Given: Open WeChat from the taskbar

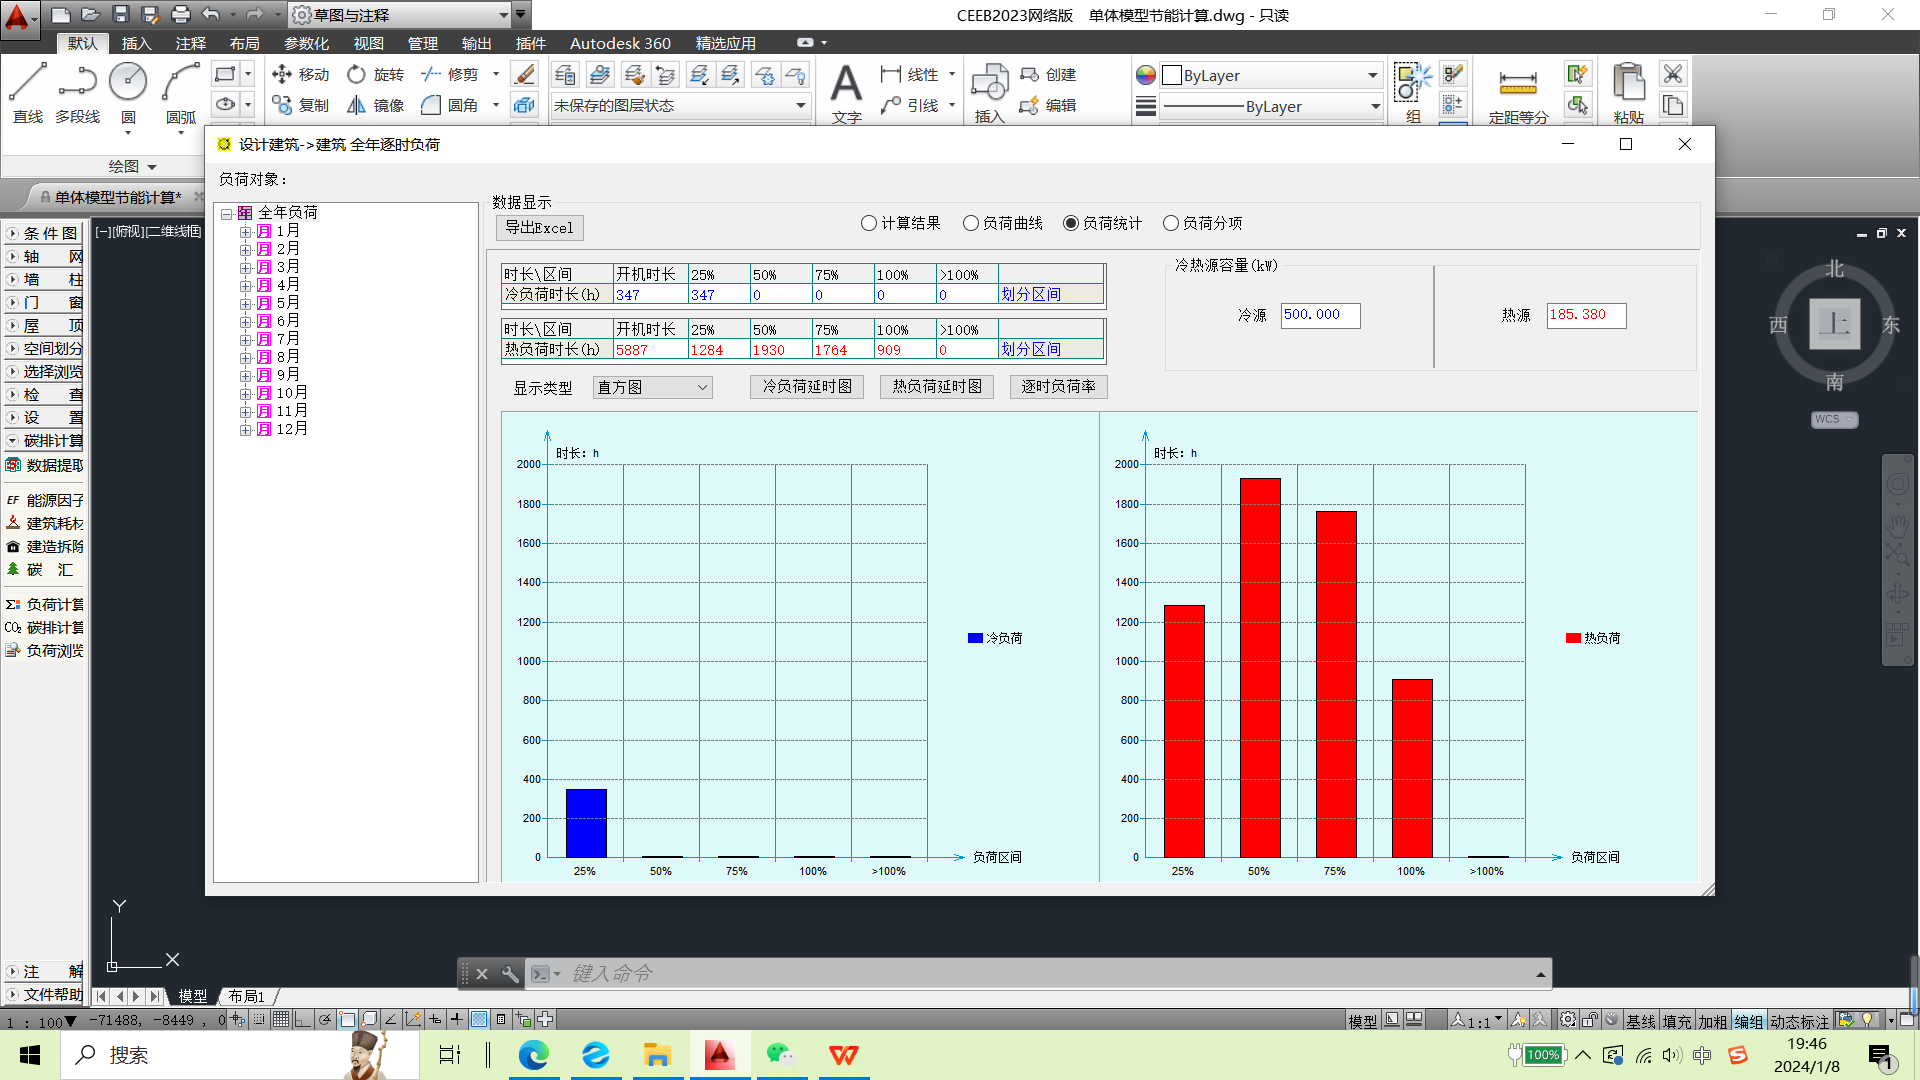Looking at the screenshot, I should (780, 1055).
